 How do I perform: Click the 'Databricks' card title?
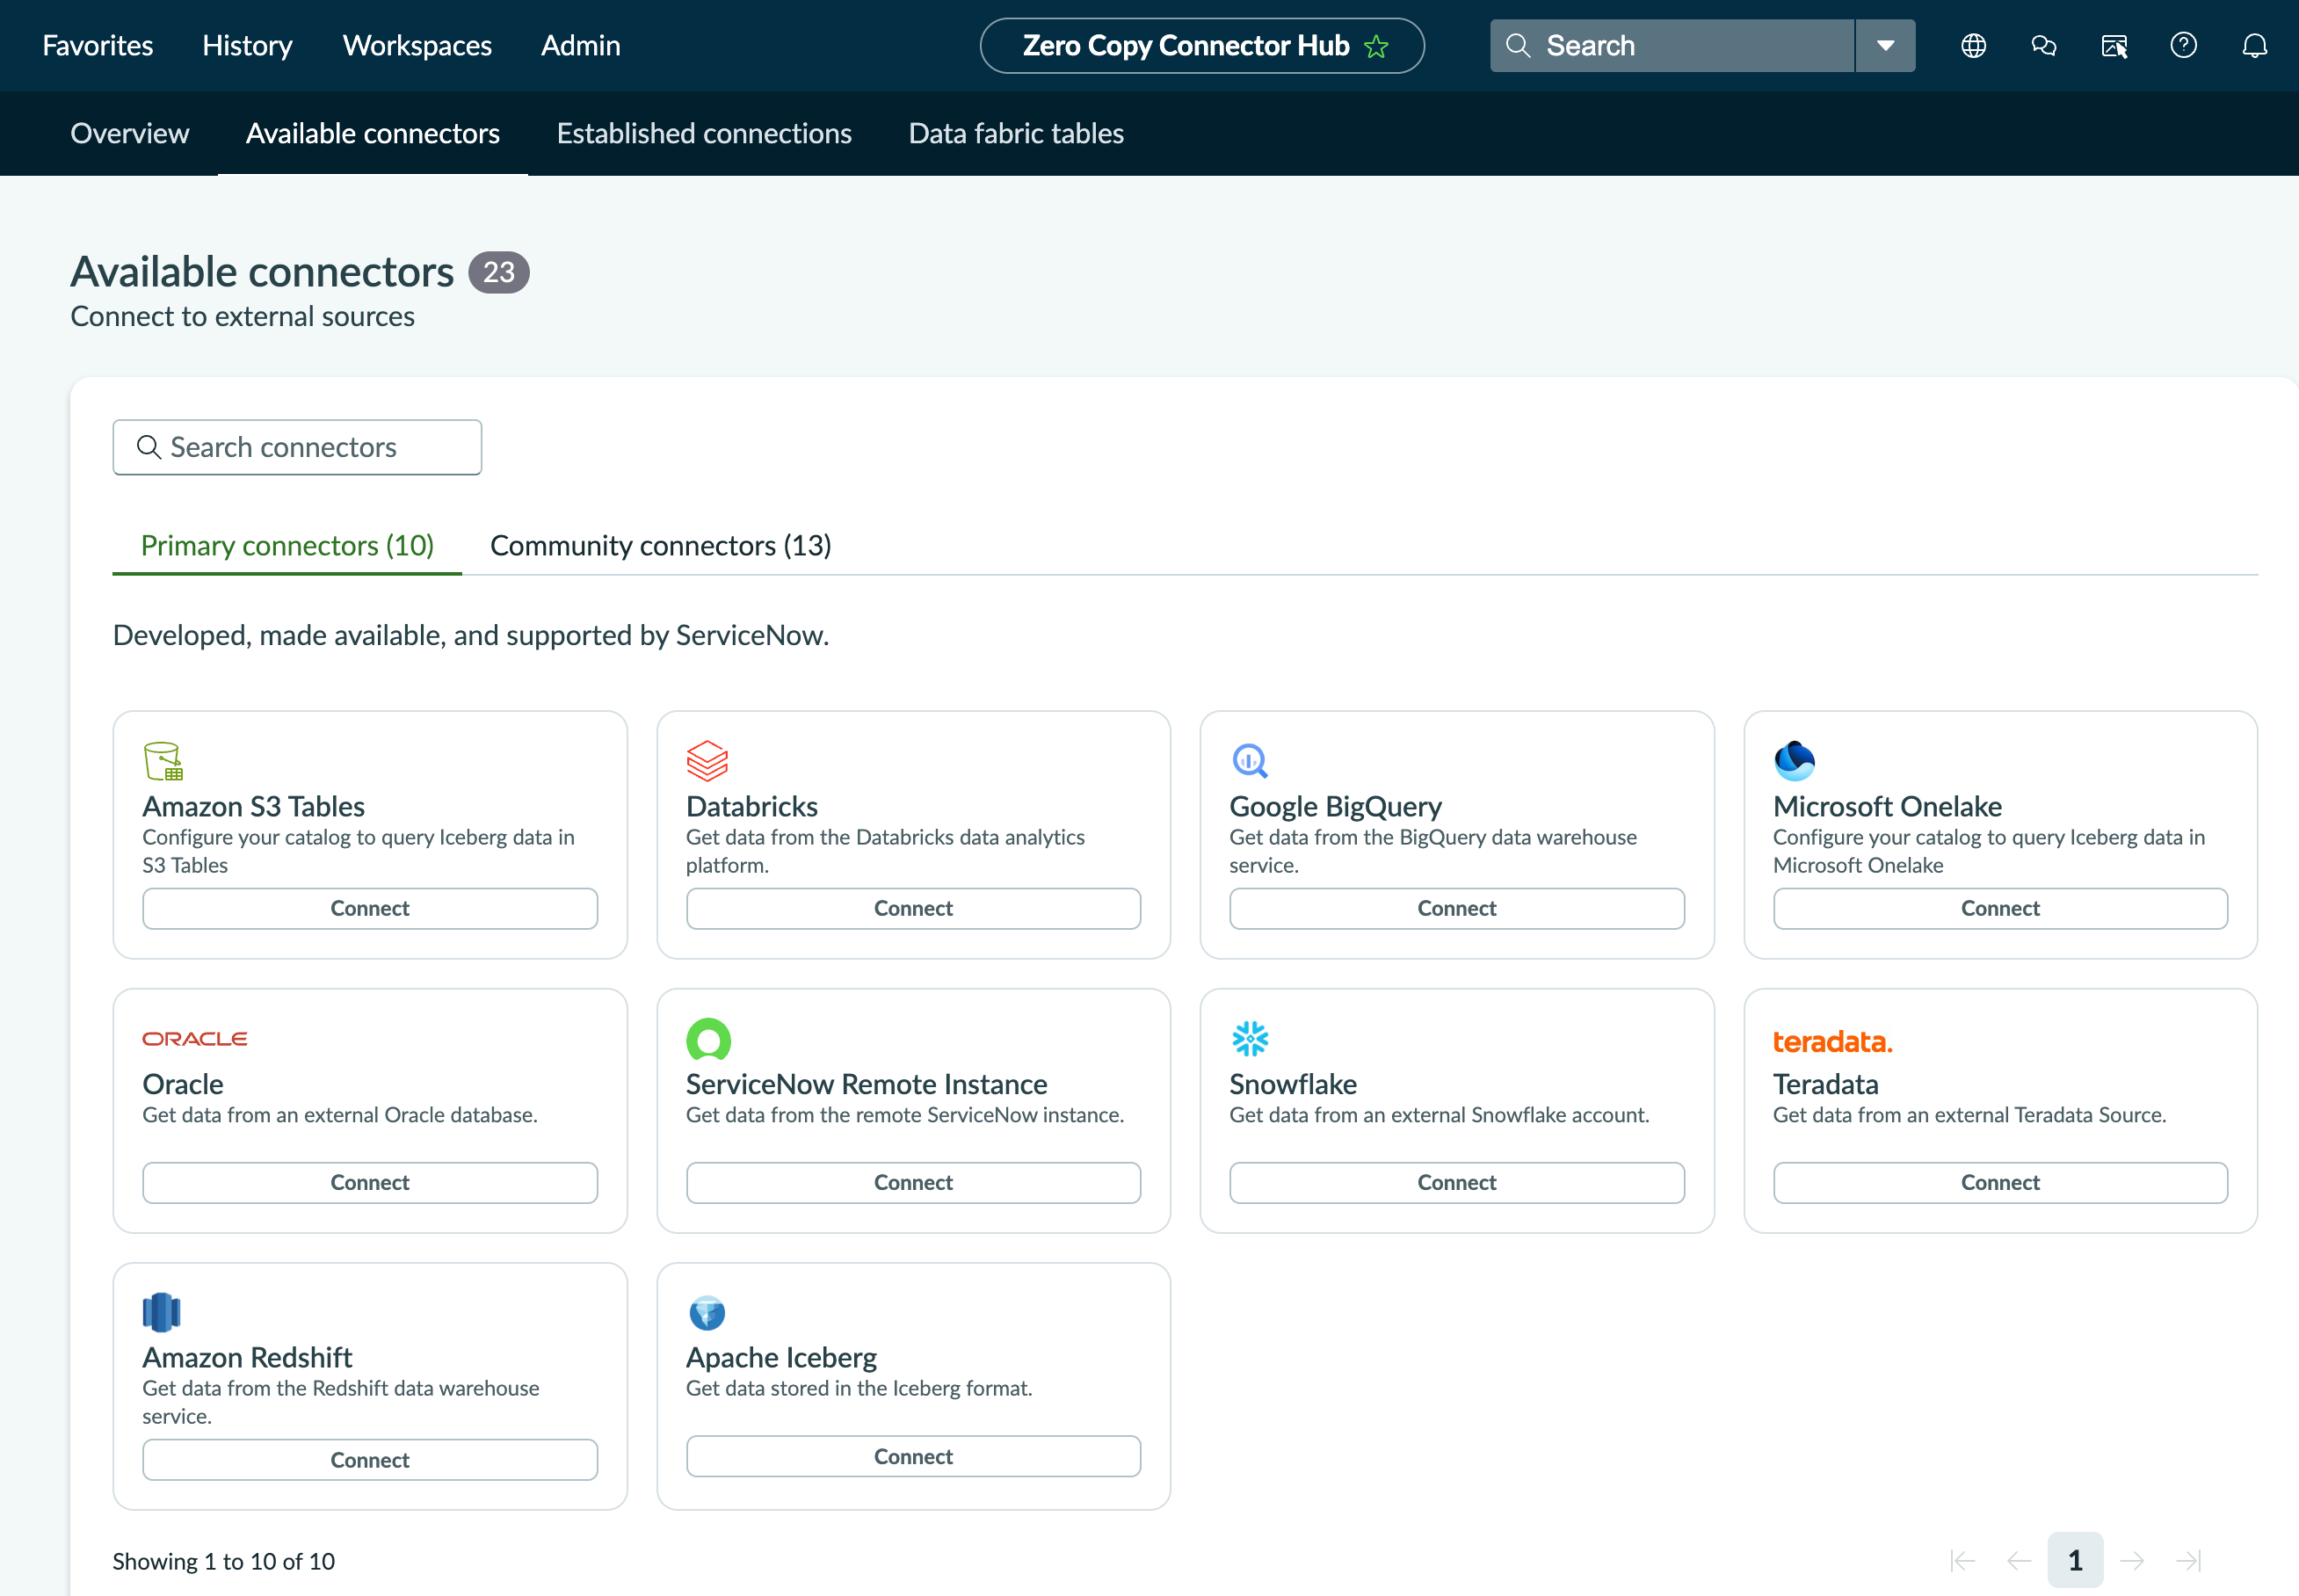pos(752,806)
